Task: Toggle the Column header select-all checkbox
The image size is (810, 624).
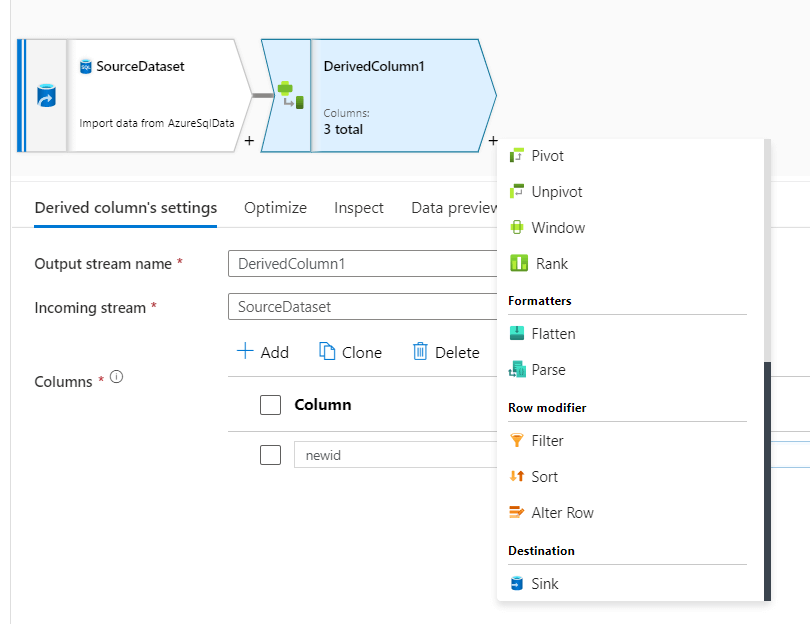Action: 270,405
